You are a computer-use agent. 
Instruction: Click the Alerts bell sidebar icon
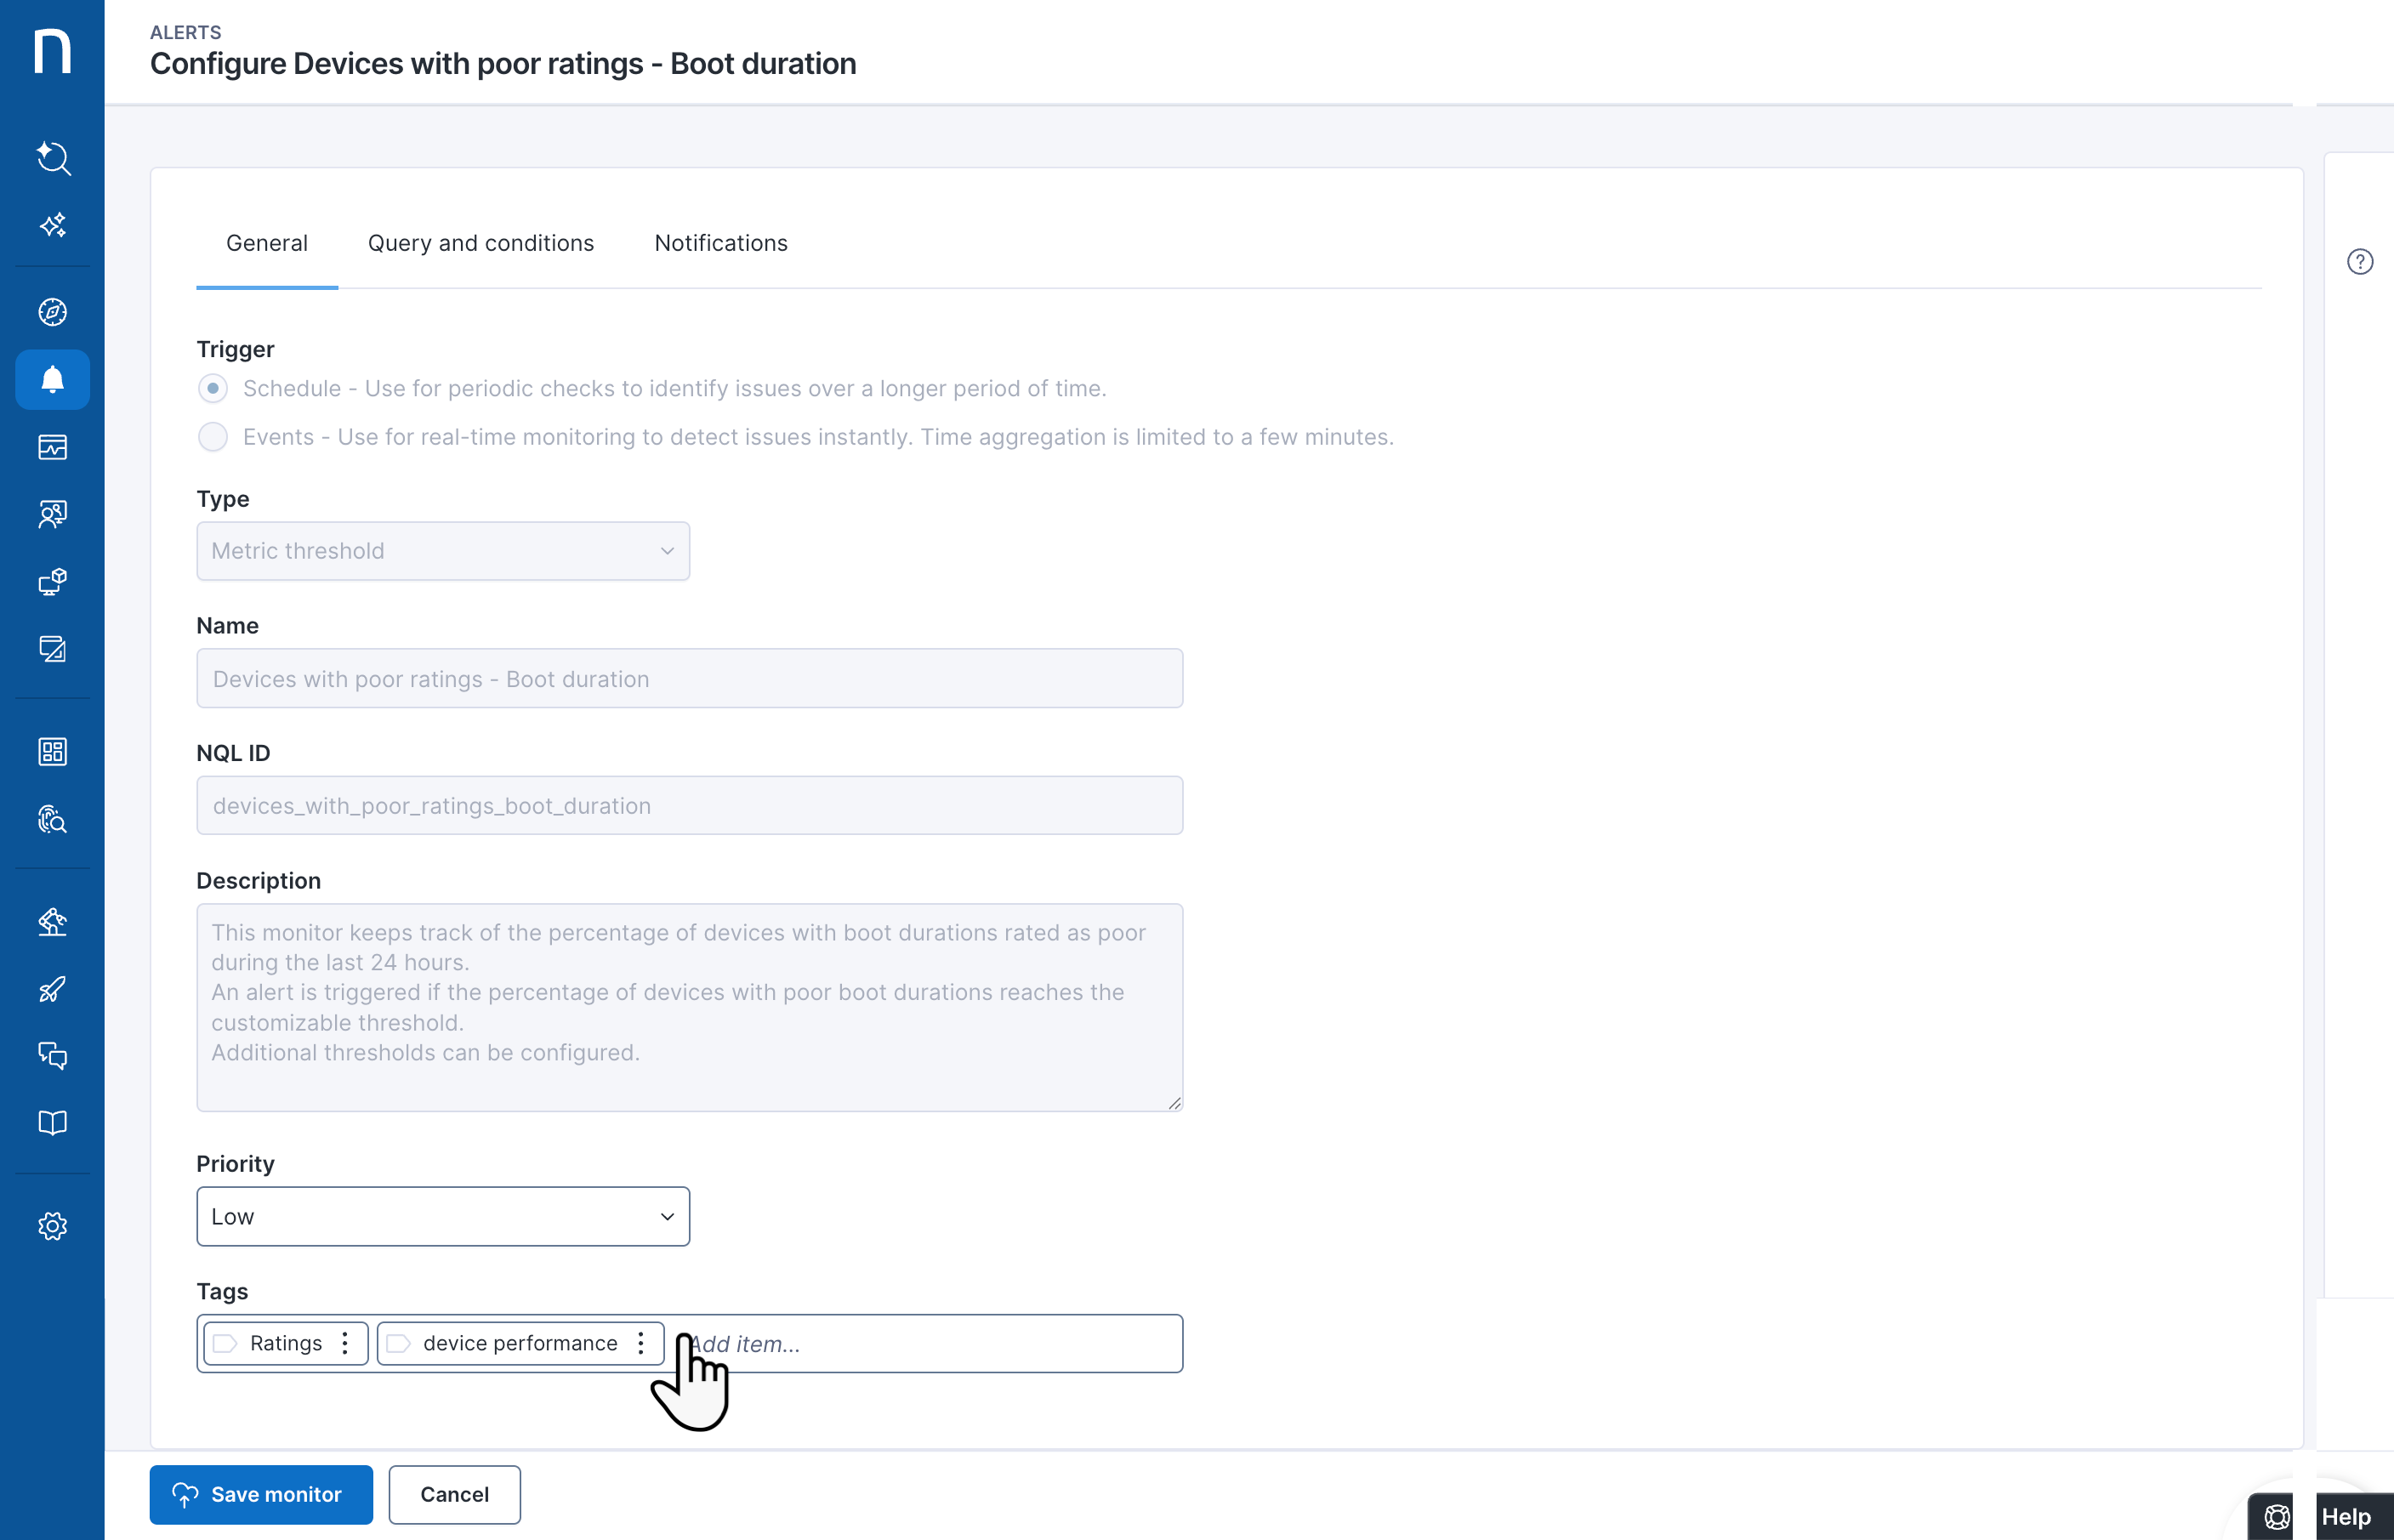(52, 379)
